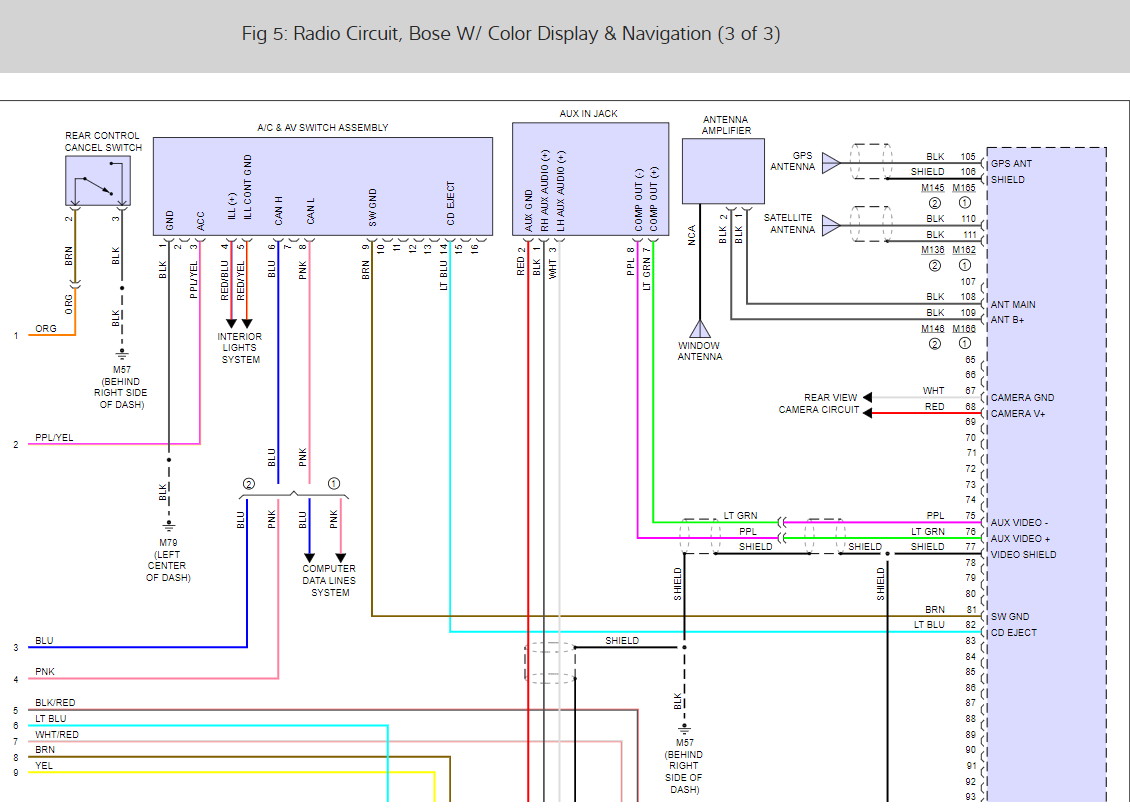Click the Antenna Amplifier block

click(x=722, y=170)
